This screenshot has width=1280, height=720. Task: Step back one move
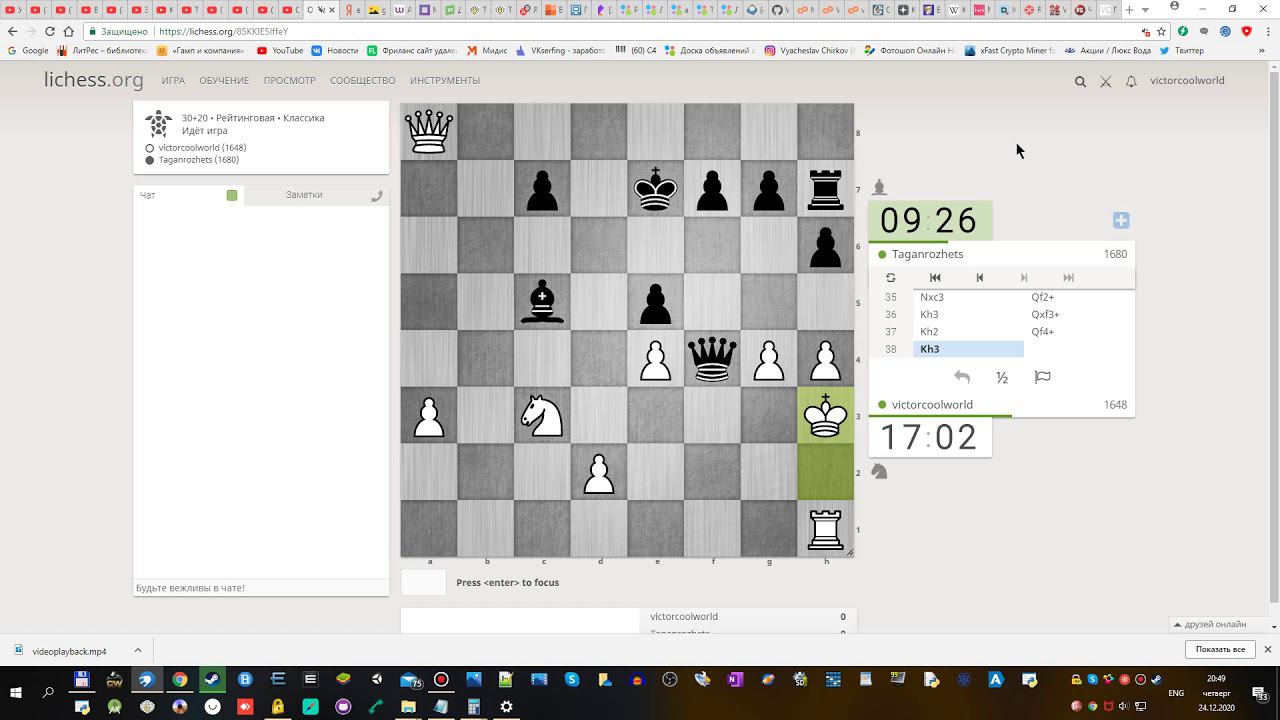[980, 278]
